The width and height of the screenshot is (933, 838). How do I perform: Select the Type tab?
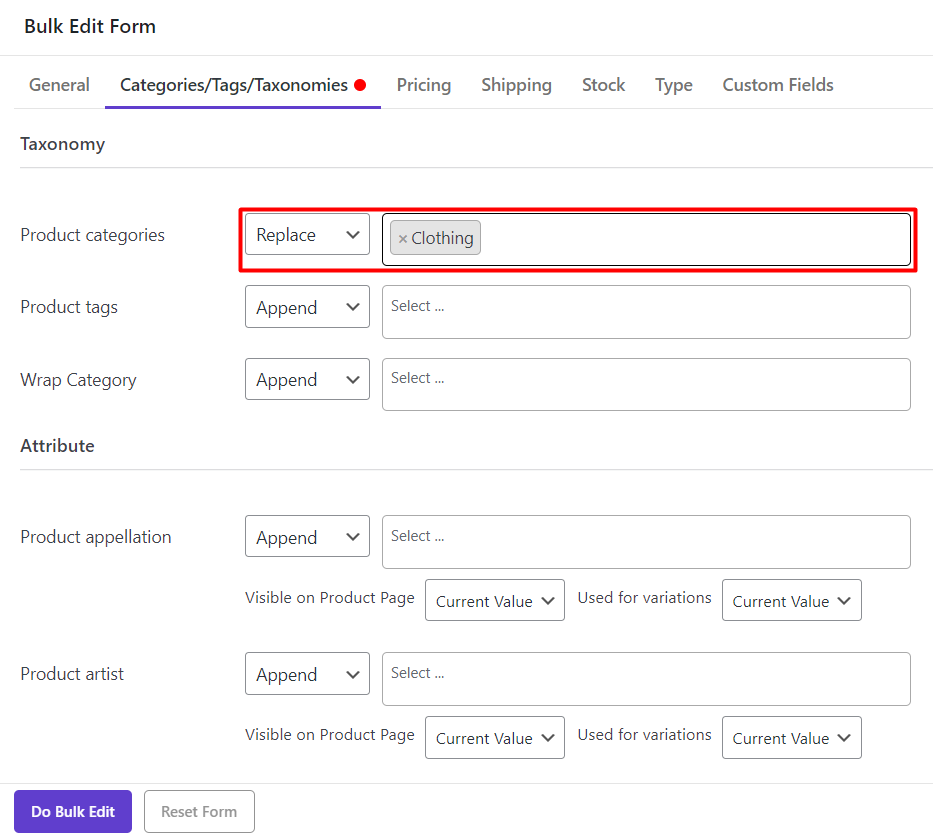click(x=673, y=85)
